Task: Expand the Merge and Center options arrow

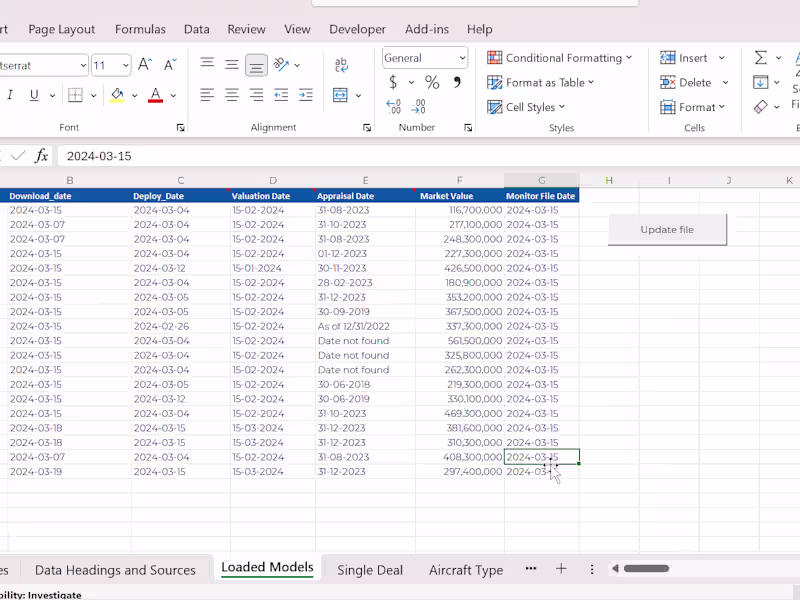Action: tap(358, 95)
